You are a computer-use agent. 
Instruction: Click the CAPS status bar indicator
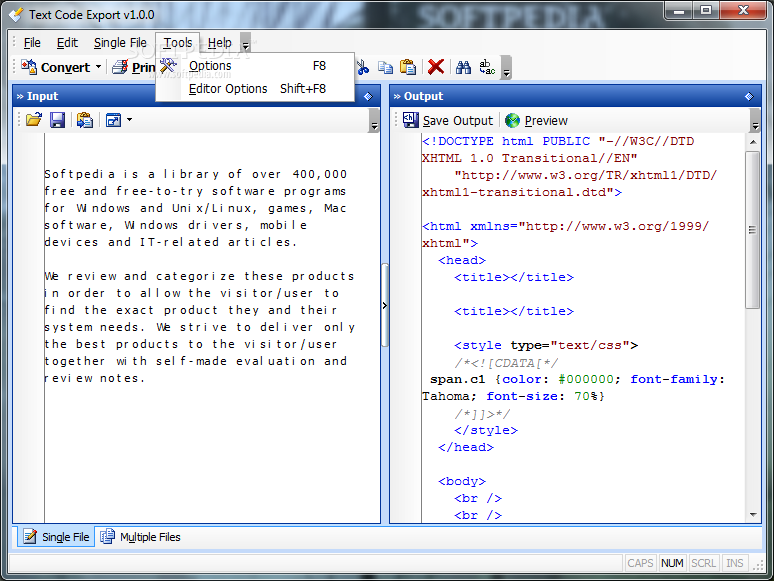click(640, 563)
